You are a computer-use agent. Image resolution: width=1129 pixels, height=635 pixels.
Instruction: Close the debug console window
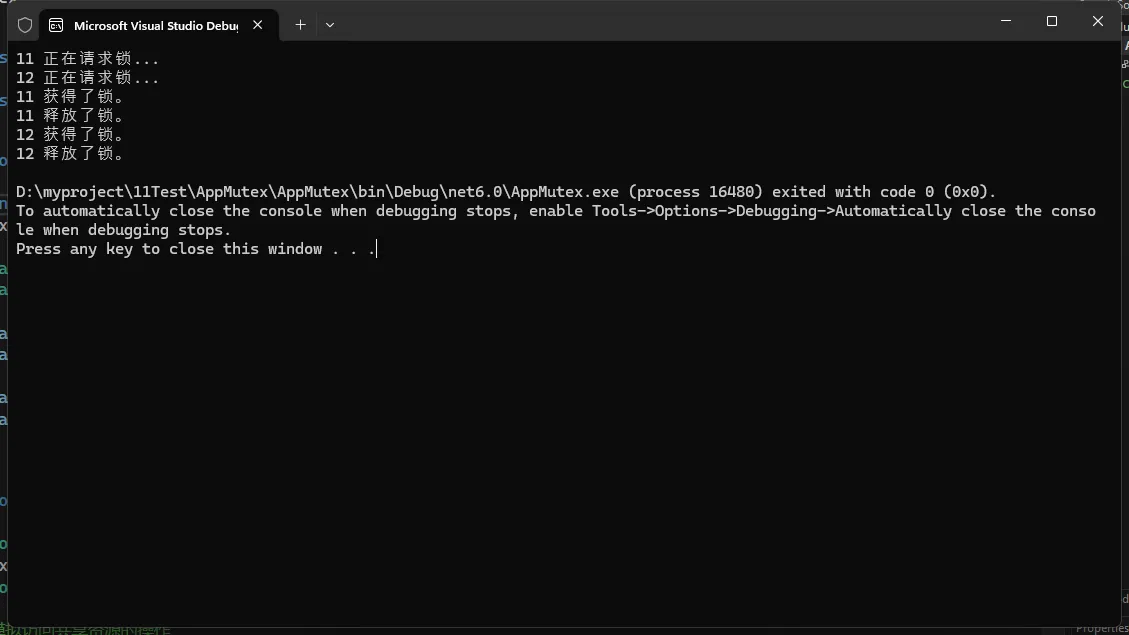1098,21
